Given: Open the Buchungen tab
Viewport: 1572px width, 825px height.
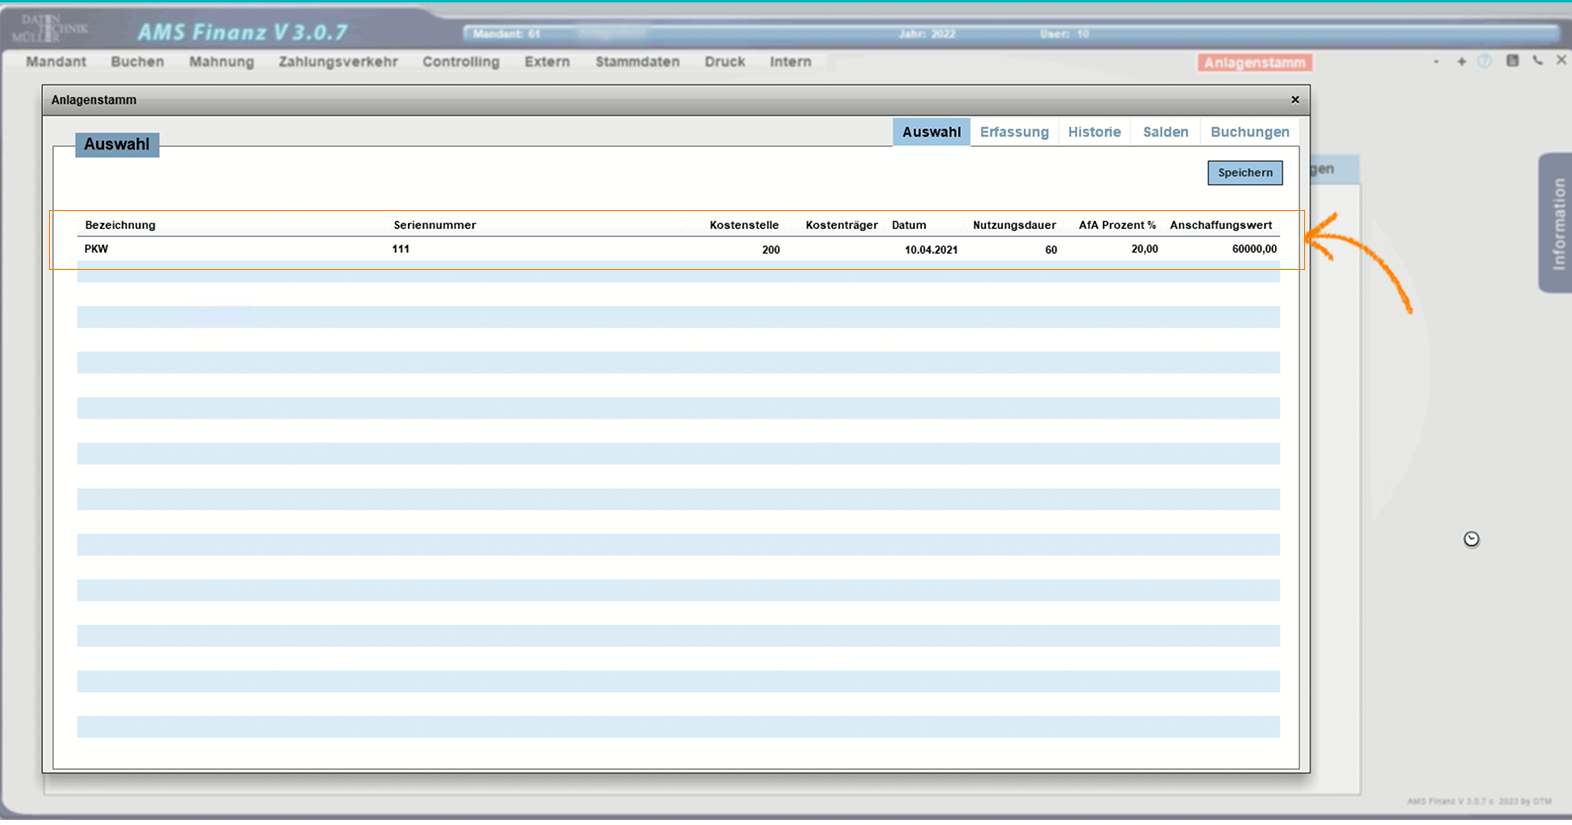Looking at the screenshot, I should (1249, 132).
